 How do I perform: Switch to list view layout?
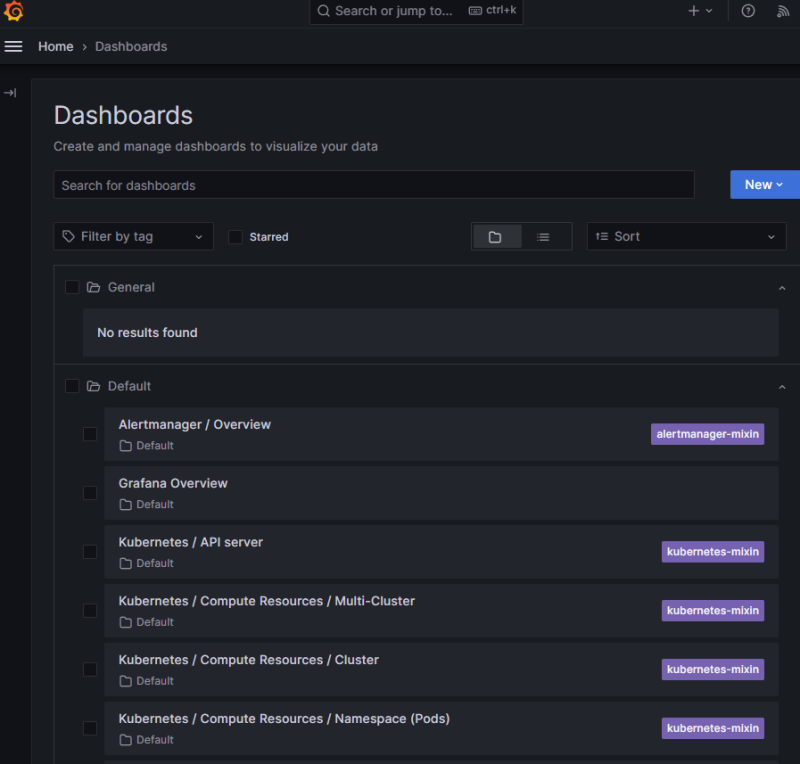(543, 237)
